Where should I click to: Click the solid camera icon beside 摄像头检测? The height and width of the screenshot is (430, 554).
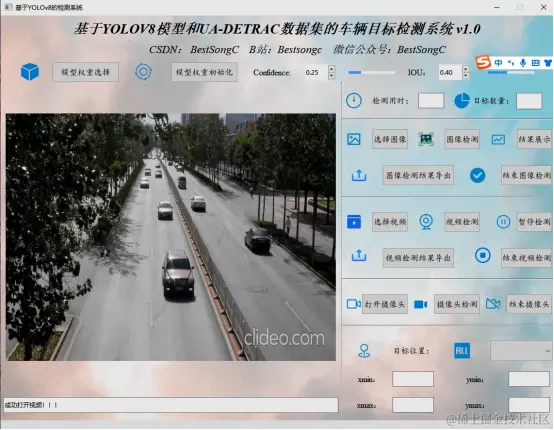[x=421, y=304]
